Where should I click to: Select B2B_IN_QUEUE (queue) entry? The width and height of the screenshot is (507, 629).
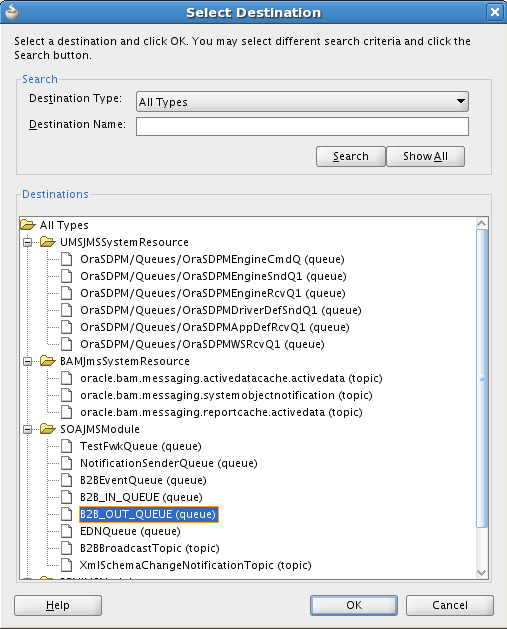pos(141,497)
